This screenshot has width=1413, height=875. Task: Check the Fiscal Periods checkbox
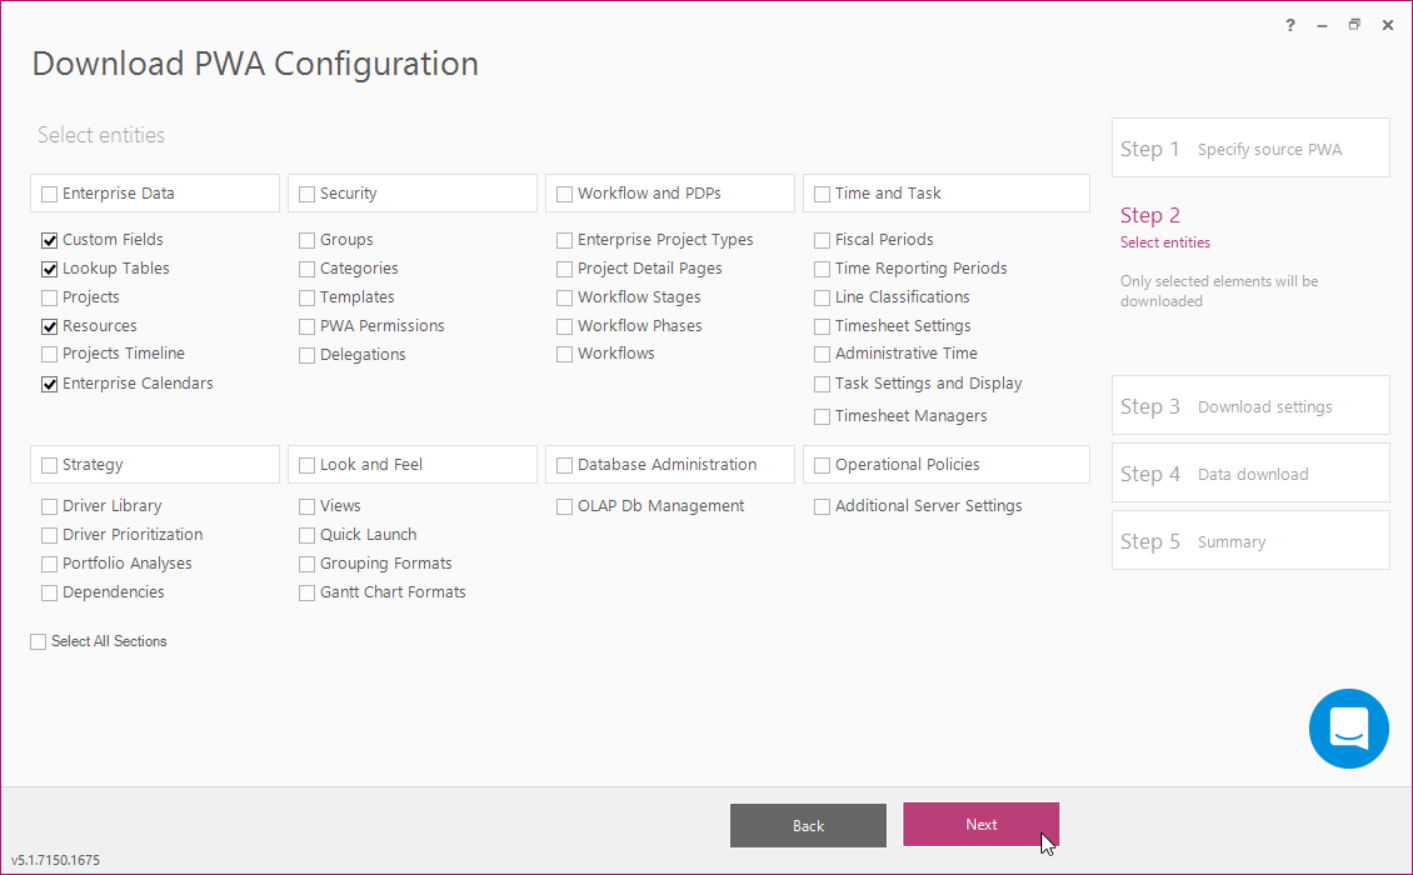point(822,240)
